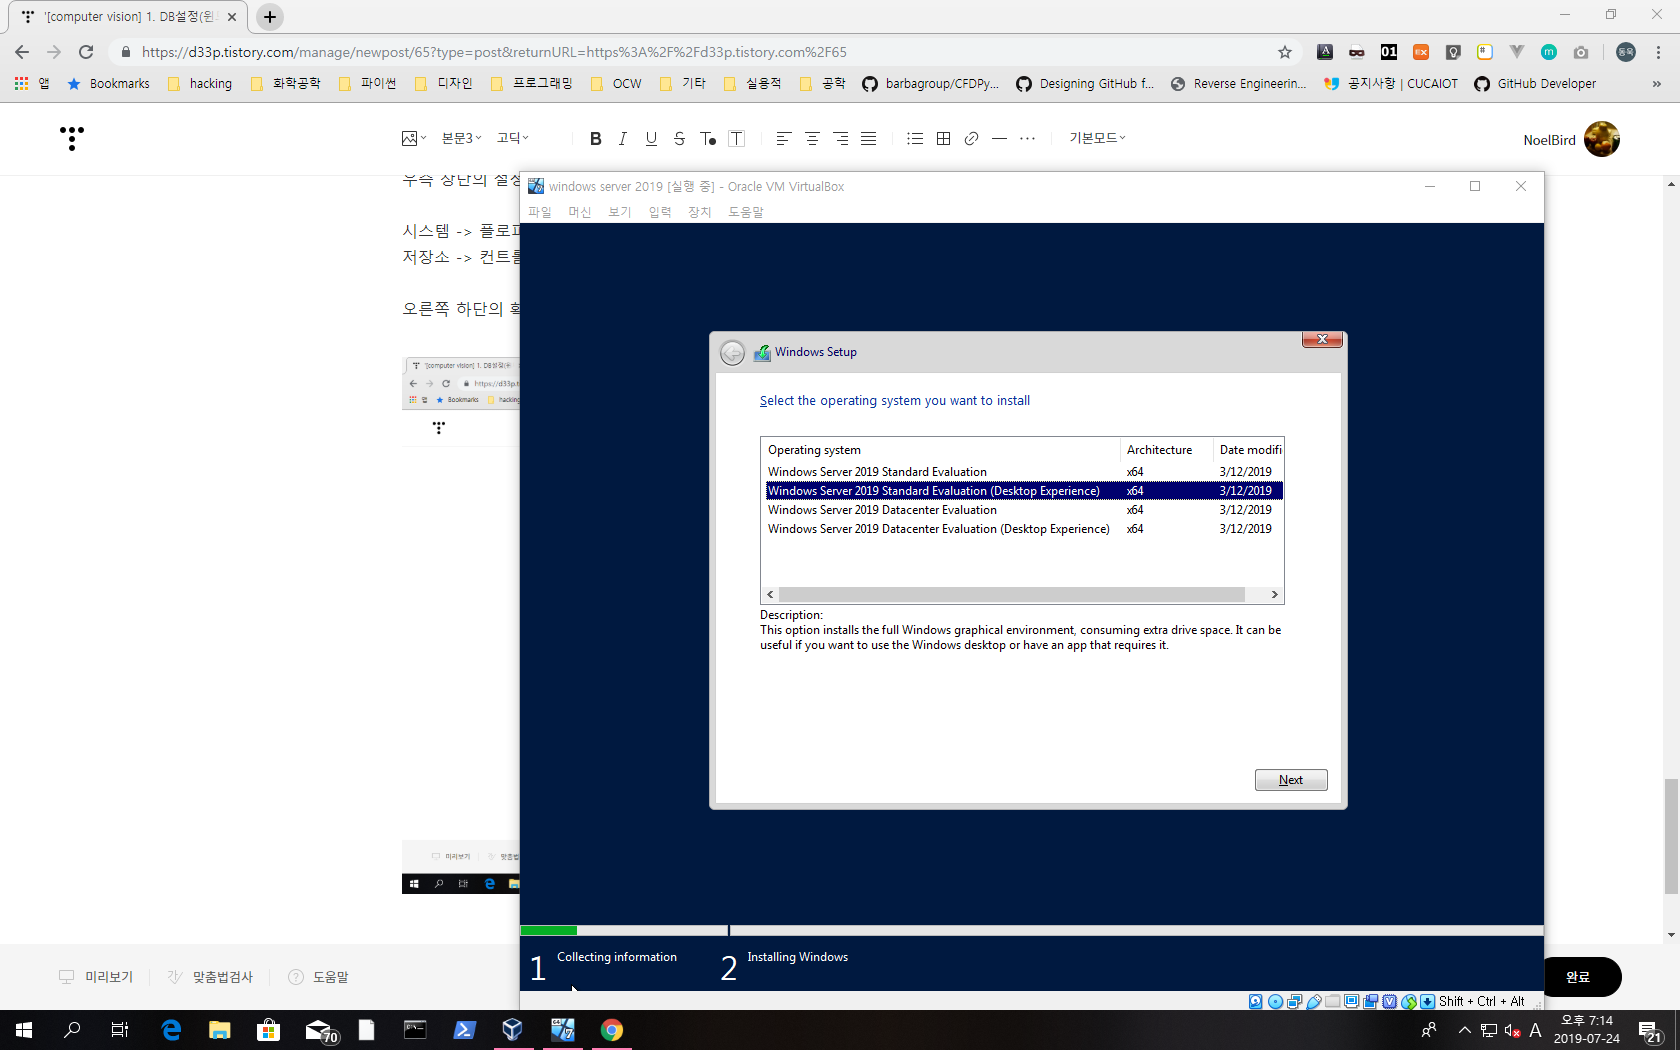Underline text using the U icon

click(x=651, y=139)
